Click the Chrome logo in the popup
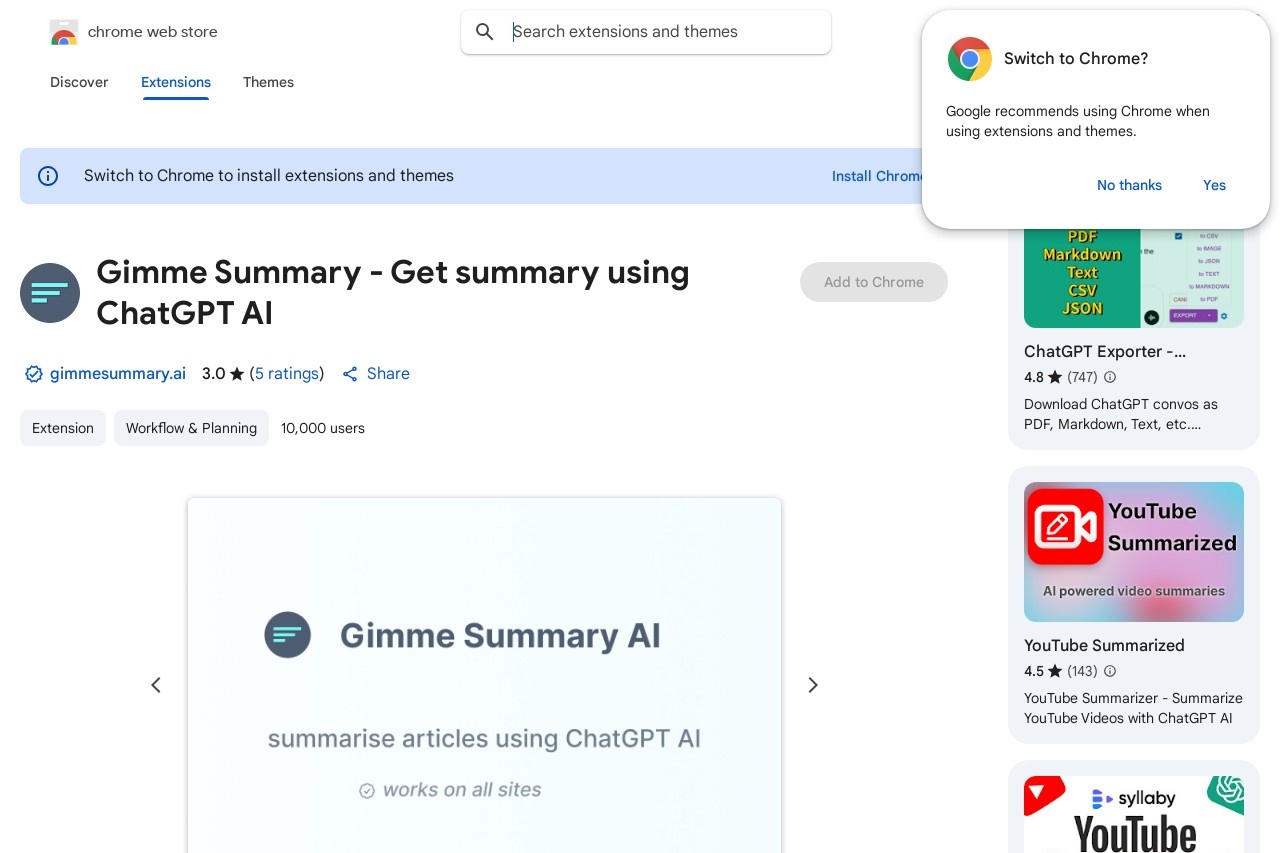The width and height of the screenshot is (1280, 853). (x=970, y=59)
